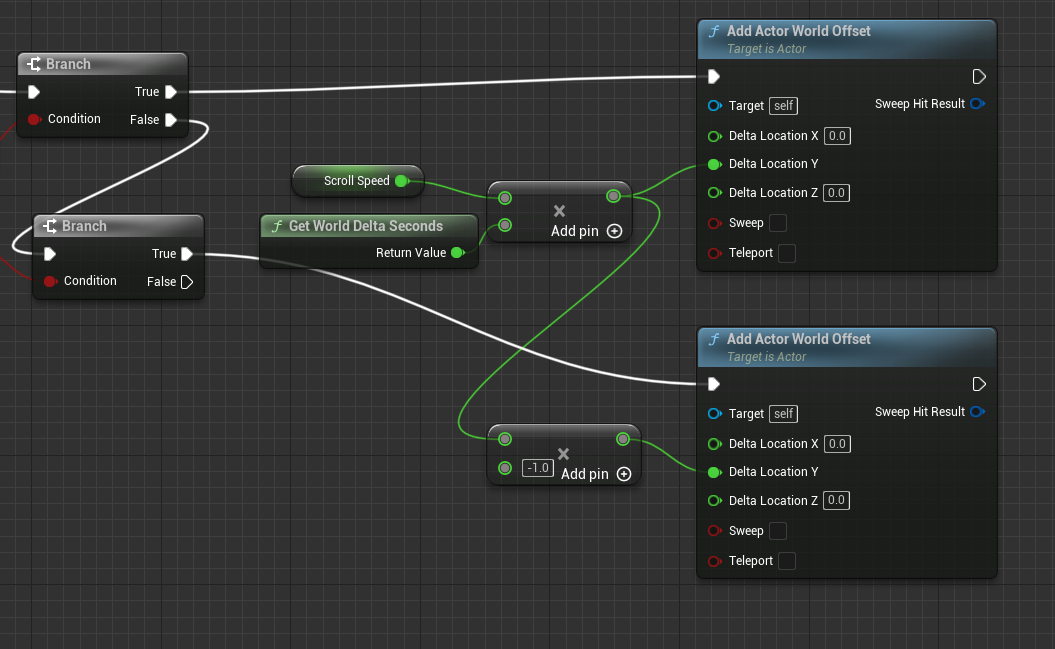The image size is (1055, 649).
Task: Edit Delta Location Z value in lower offset node
Action: (x=836, y=500)
